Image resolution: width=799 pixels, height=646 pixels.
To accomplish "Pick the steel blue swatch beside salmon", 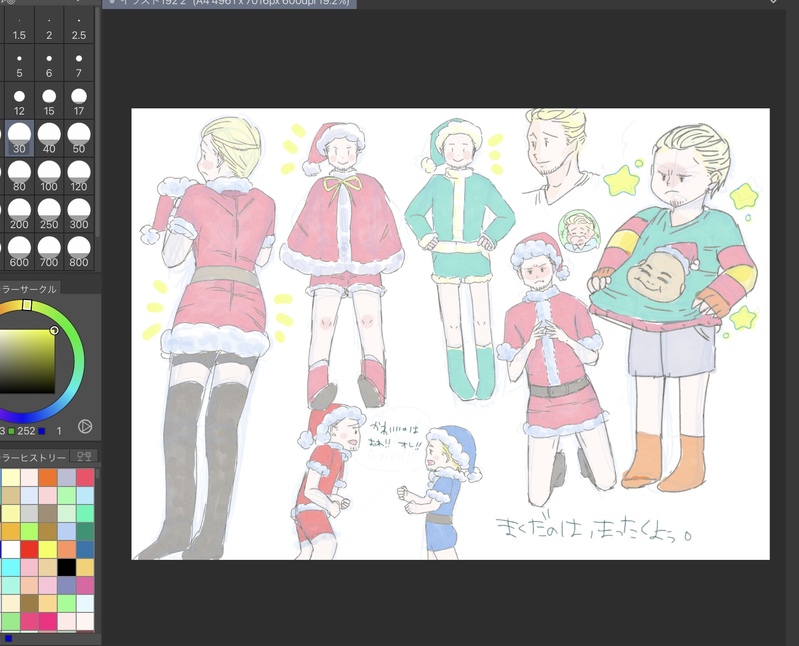I will click(85, 549).
